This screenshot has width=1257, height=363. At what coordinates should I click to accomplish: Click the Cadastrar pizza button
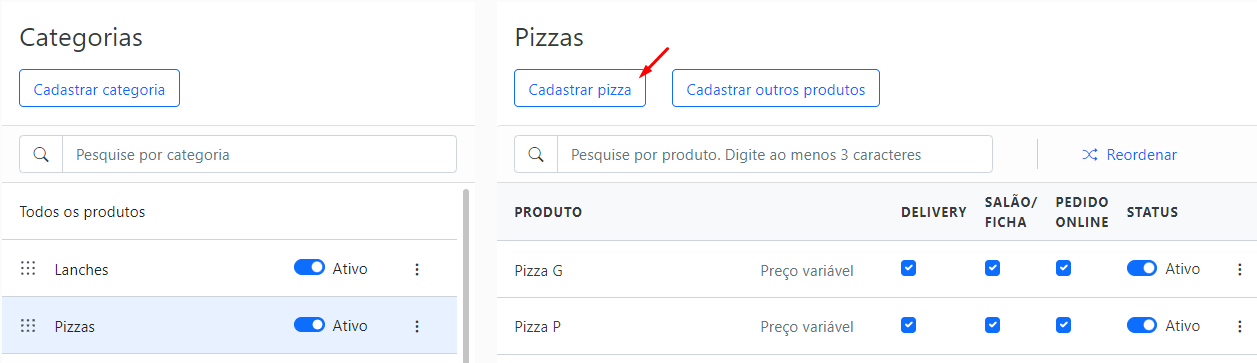click(580, 88)
